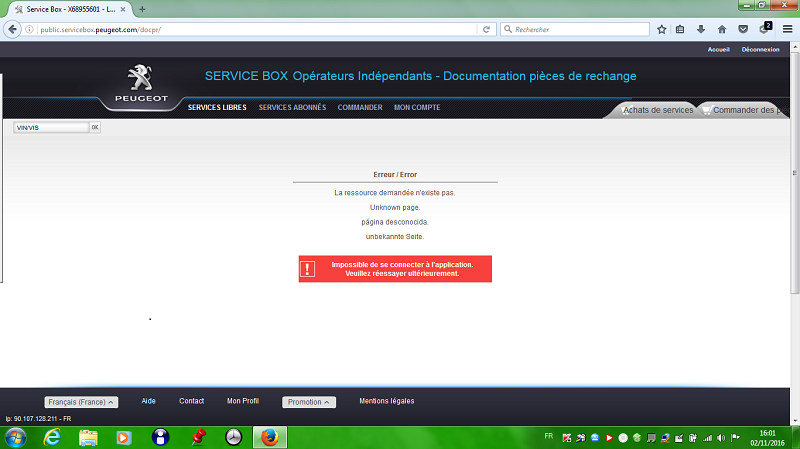
Task: Open the network signal tray icon
Action: (707, 438)
